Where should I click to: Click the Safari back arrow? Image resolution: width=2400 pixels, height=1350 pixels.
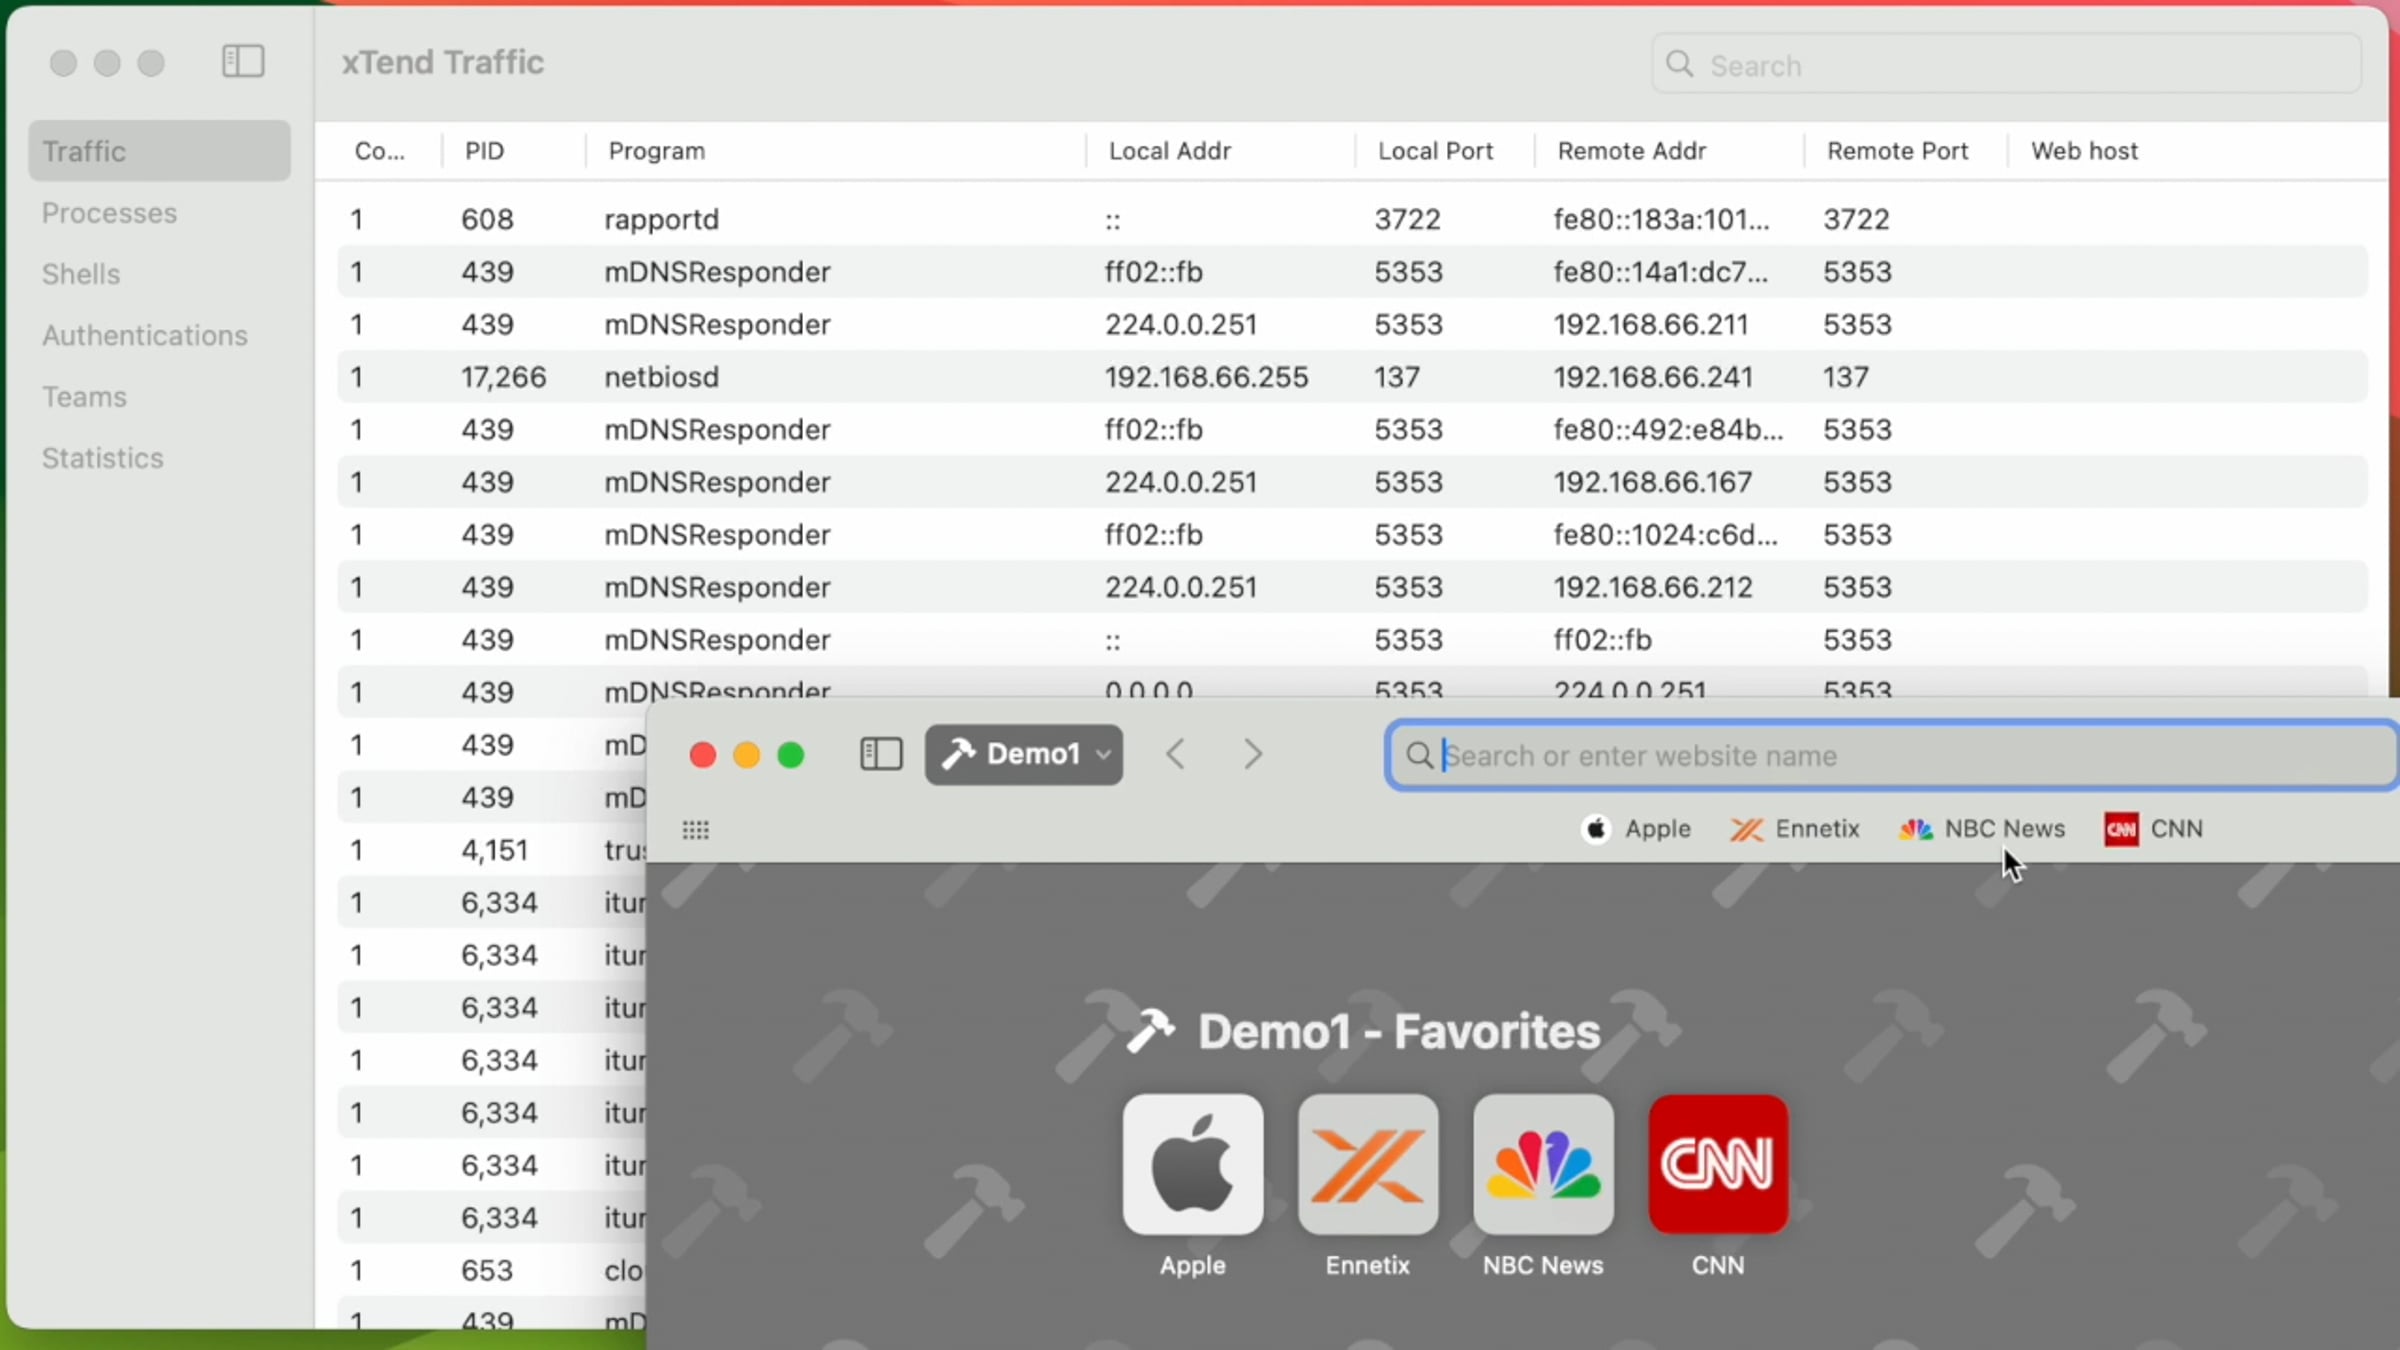[x=1176, y=754]
